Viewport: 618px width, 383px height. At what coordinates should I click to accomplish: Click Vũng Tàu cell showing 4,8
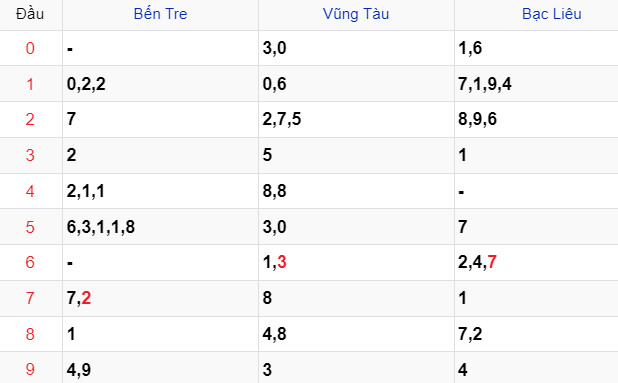356,334
